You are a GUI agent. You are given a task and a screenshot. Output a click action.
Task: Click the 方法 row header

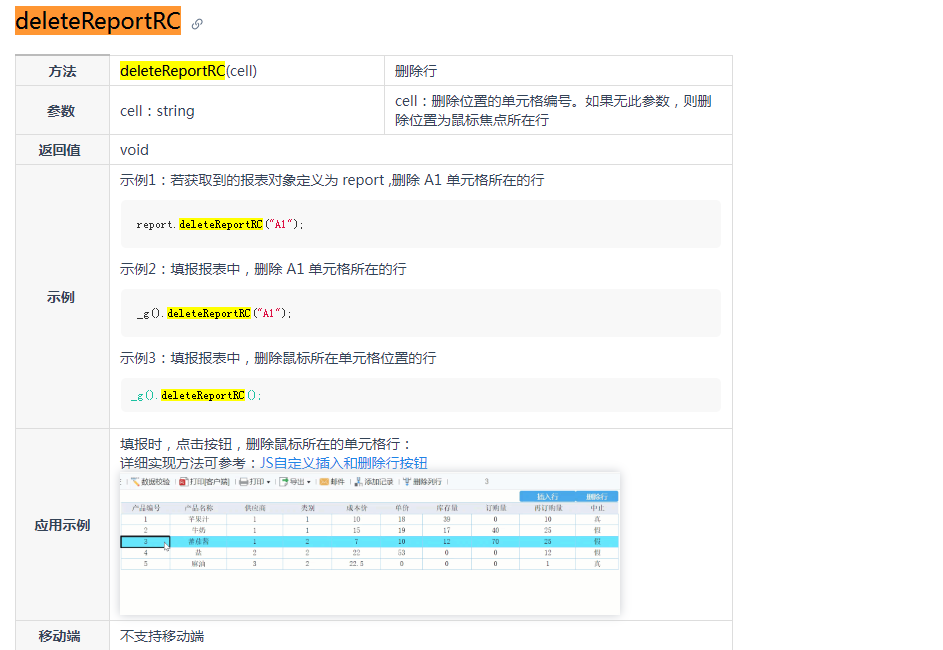coord(63,71)
